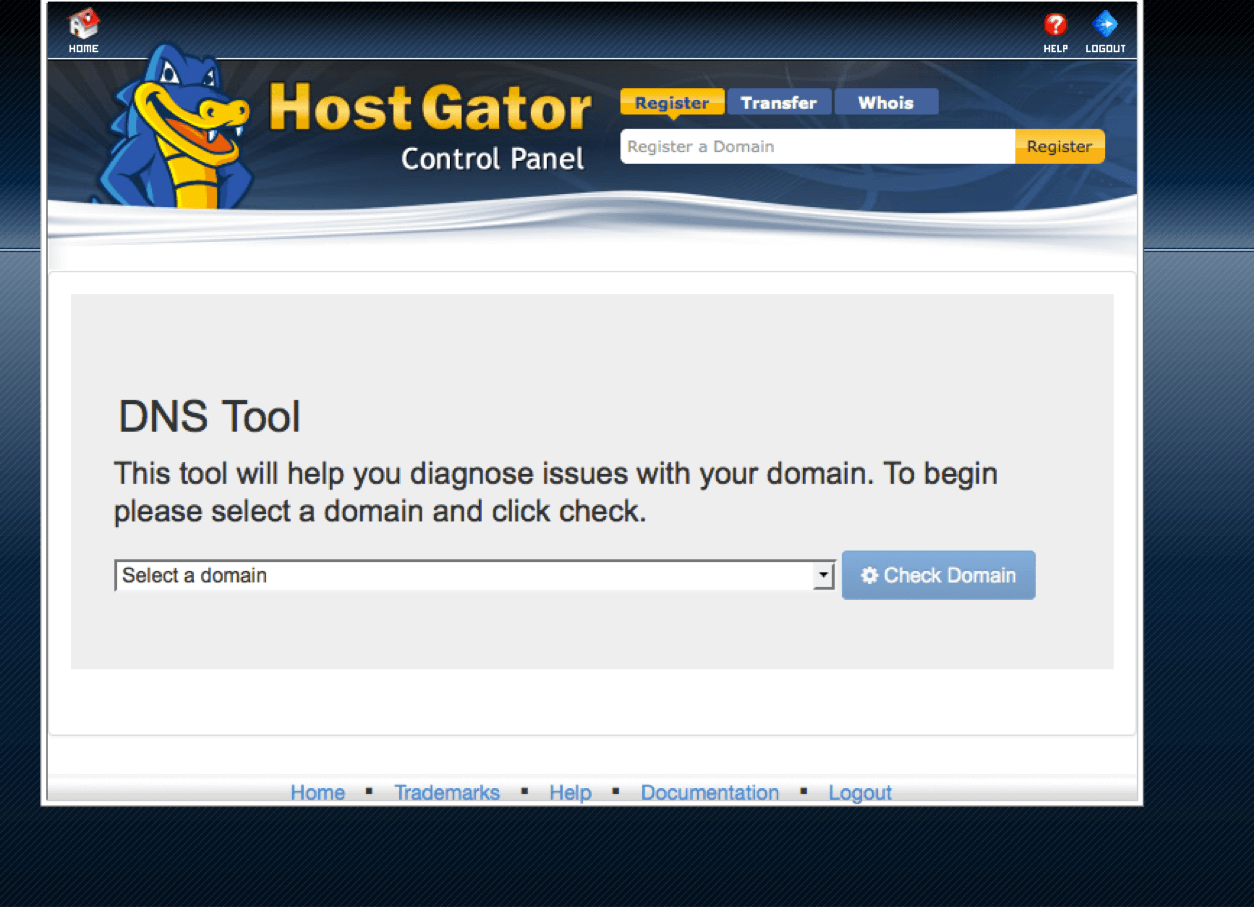Click the Logout arrow icon
This screenshot has width=1255, height=907.
[1105, 25]
